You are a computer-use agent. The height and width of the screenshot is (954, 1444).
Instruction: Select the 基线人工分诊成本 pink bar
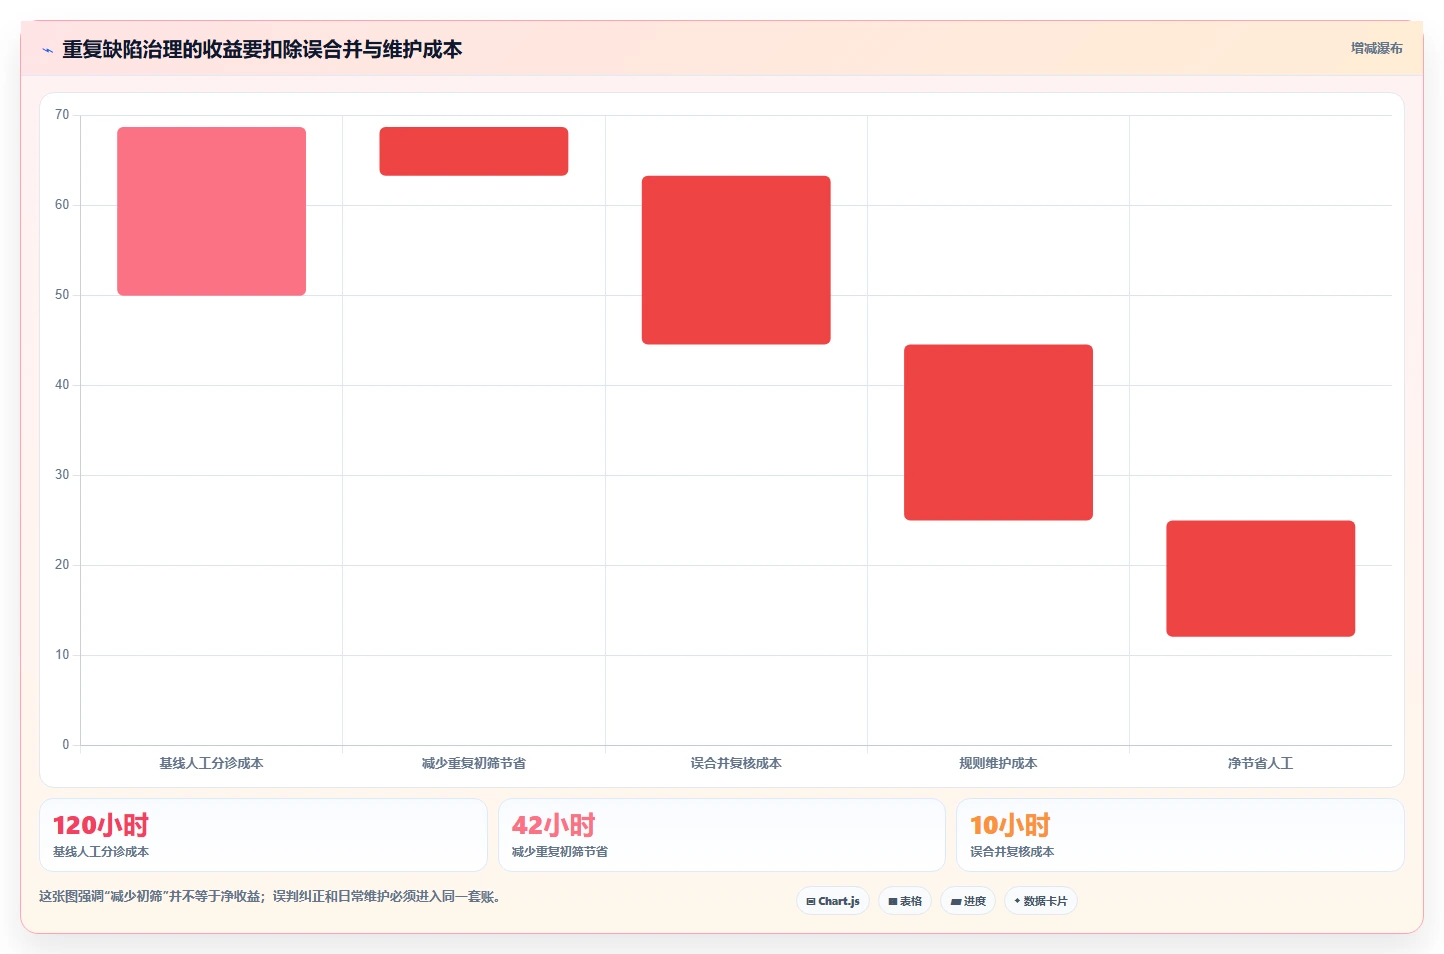click(x=211, y=211)
